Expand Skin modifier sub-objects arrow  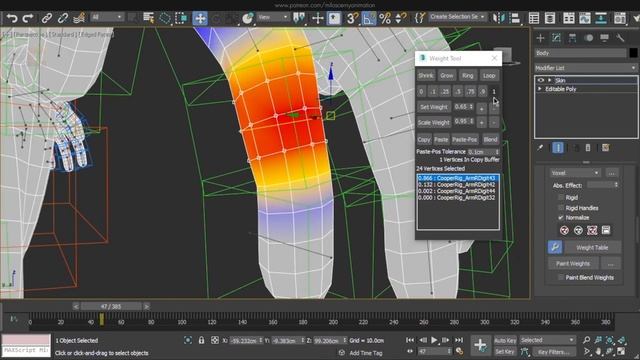(550, 80)
